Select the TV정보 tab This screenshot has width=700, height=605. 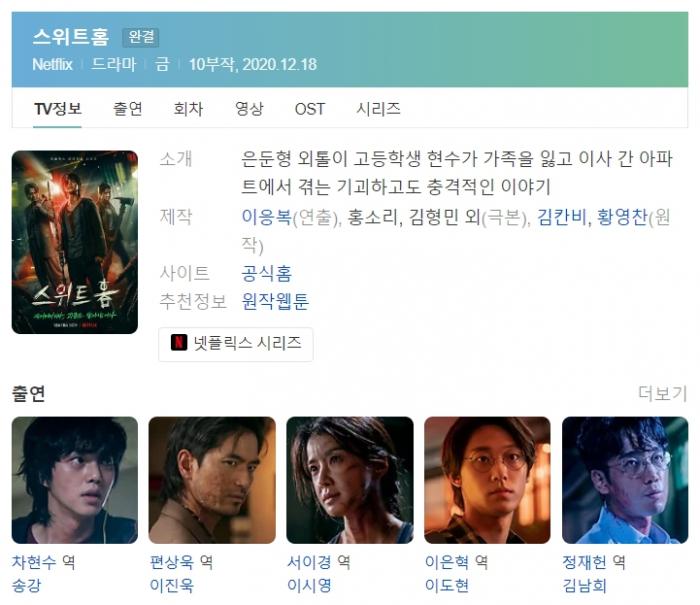58,108
